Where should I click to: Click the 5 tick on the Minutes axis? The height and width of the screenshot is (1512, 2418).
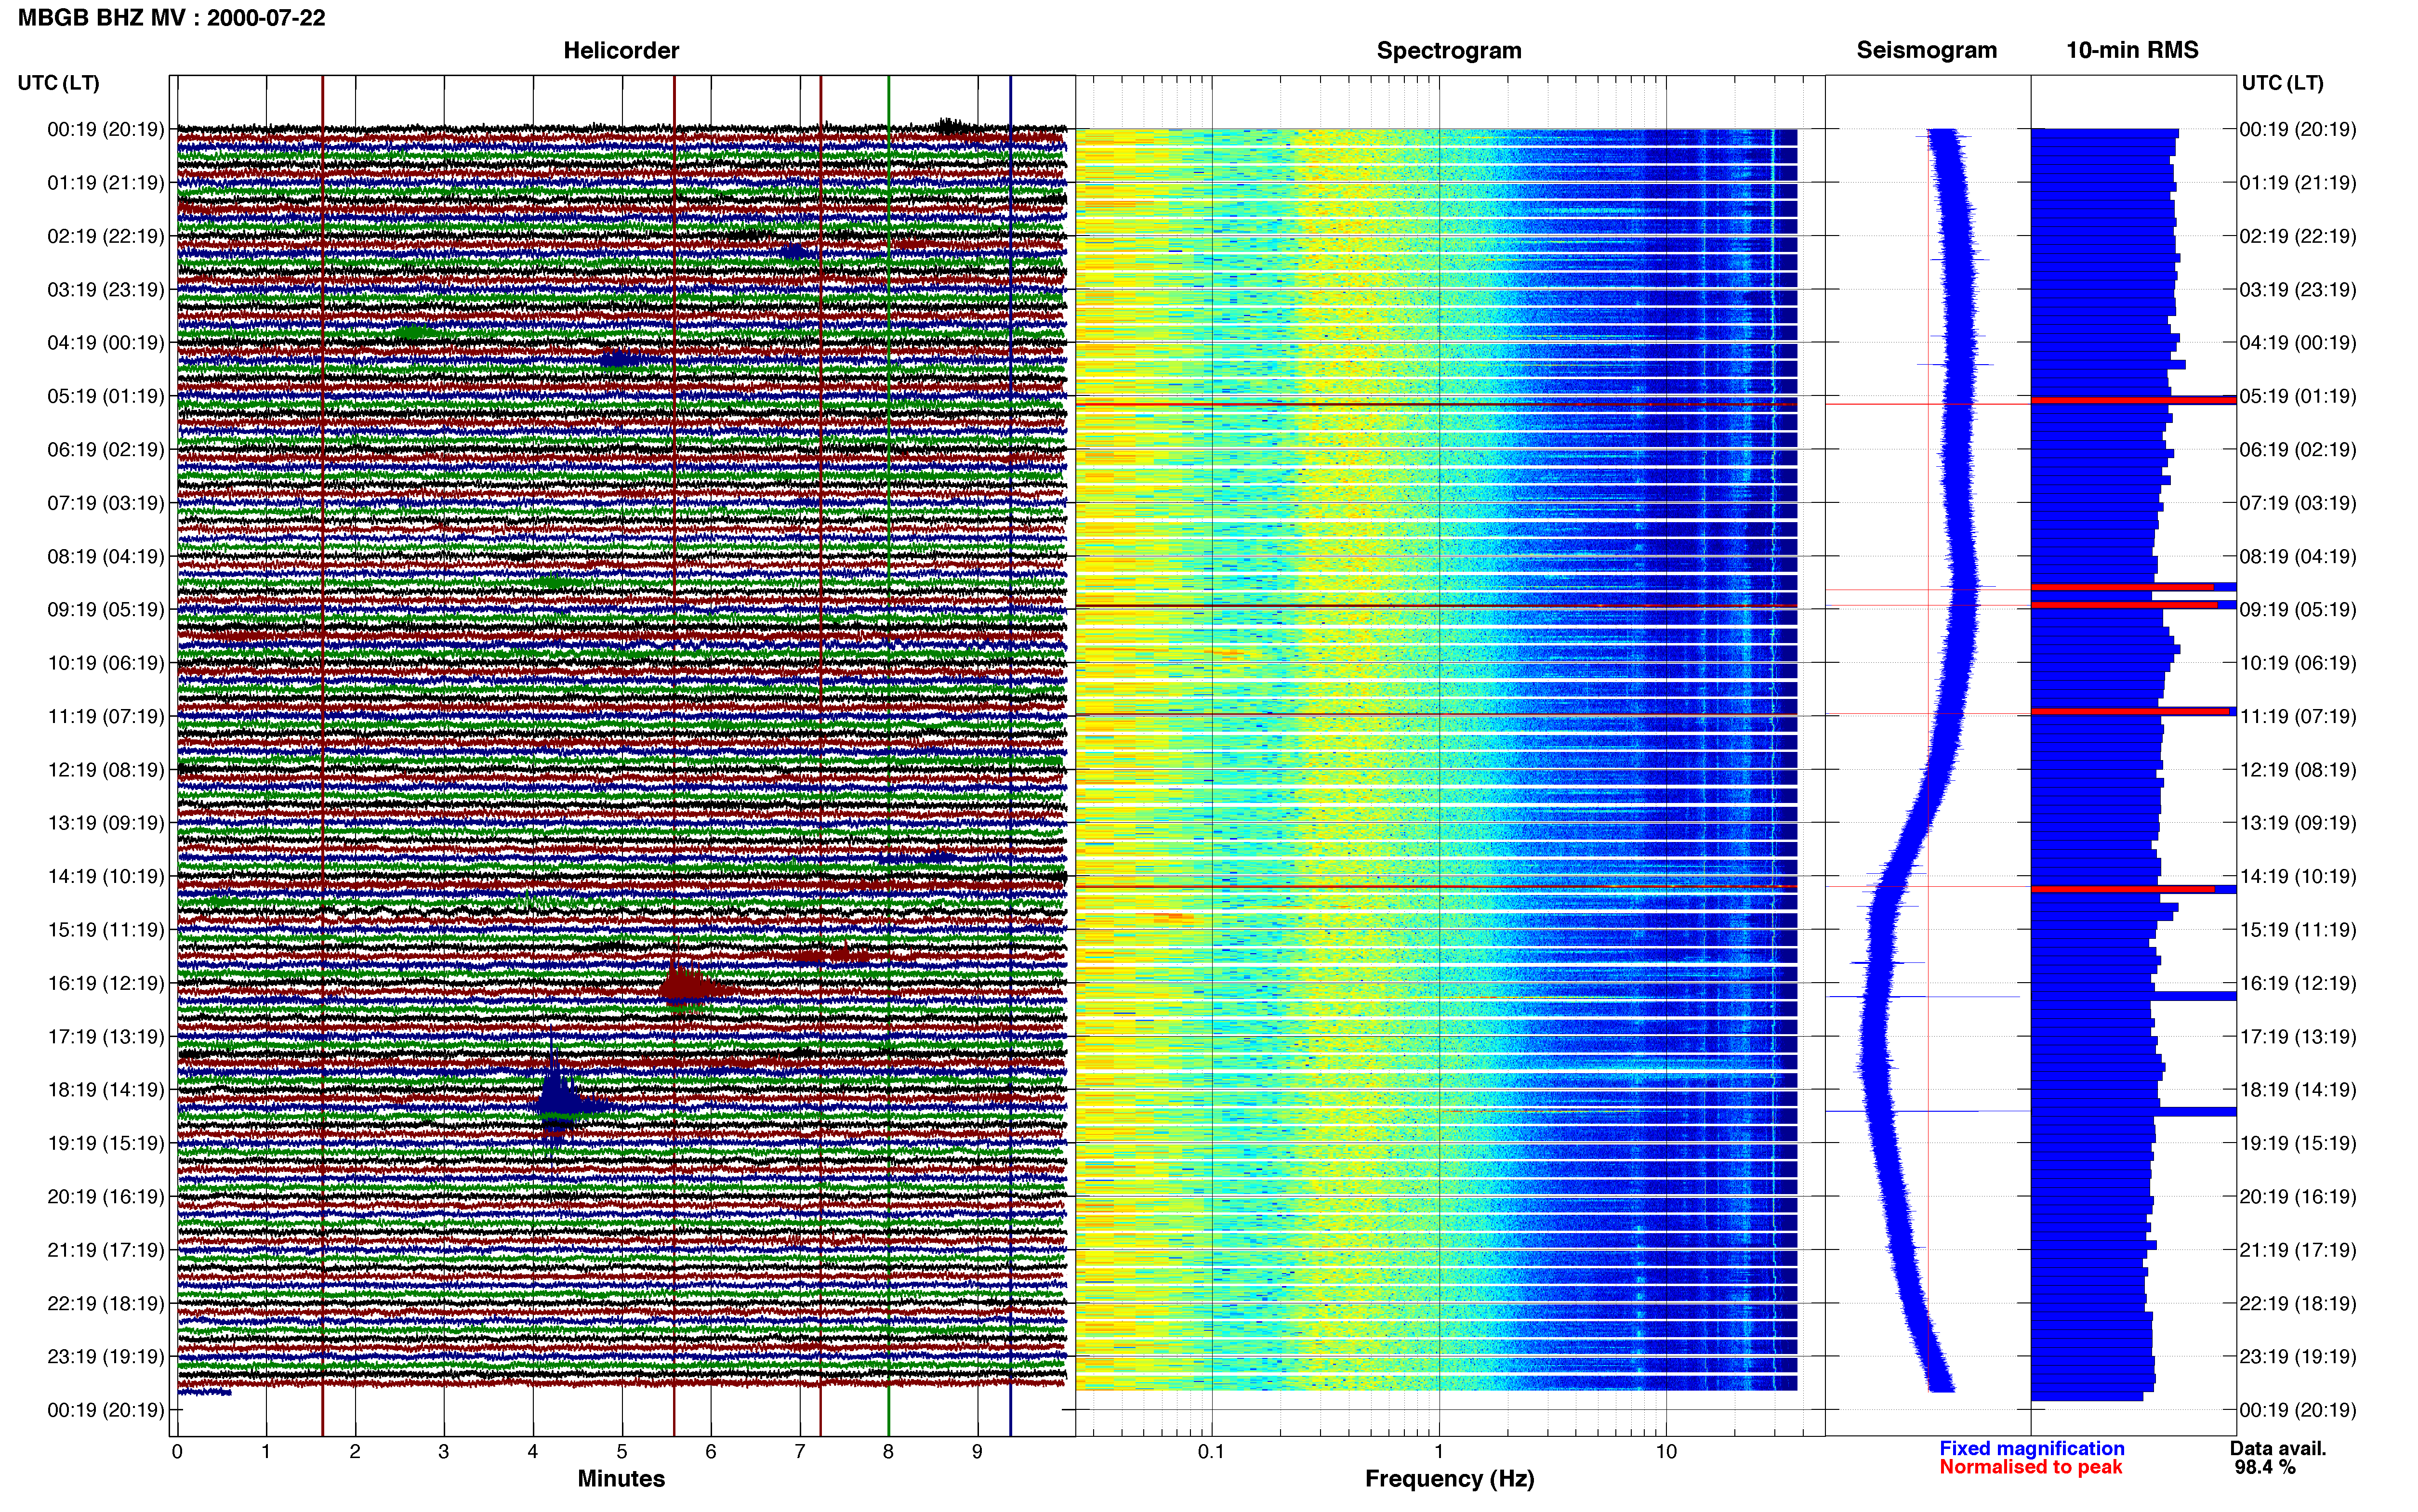pos(622,1452)
